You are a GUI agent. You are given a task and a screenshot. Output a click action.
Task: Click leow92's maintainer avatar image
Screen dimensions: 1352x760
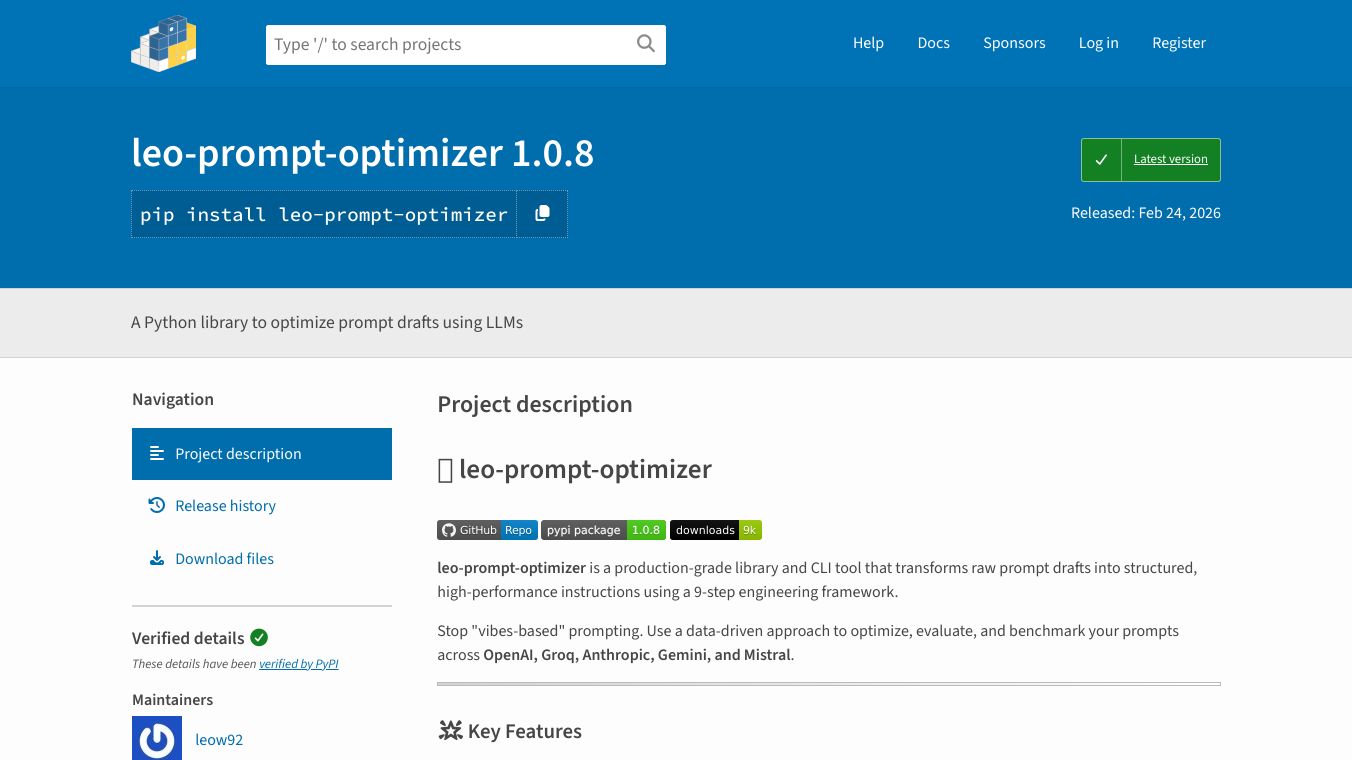pyautogui.click(x=157, y=738)
